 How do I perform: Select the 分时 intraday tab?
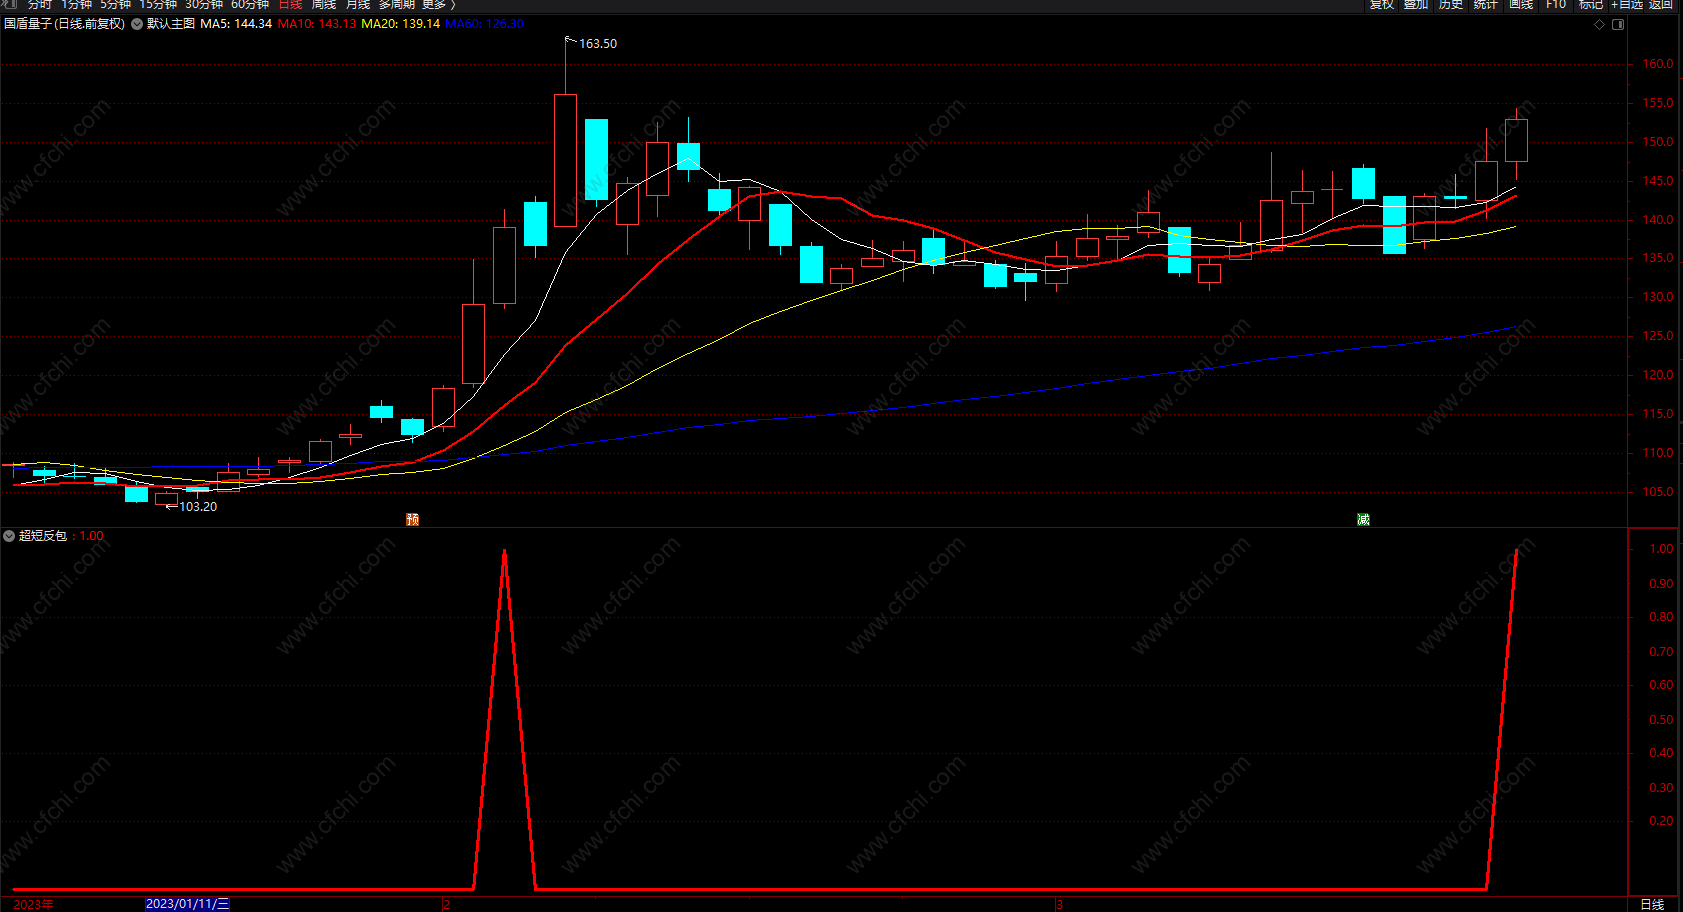pyautogui.click(x=40, y=5)
